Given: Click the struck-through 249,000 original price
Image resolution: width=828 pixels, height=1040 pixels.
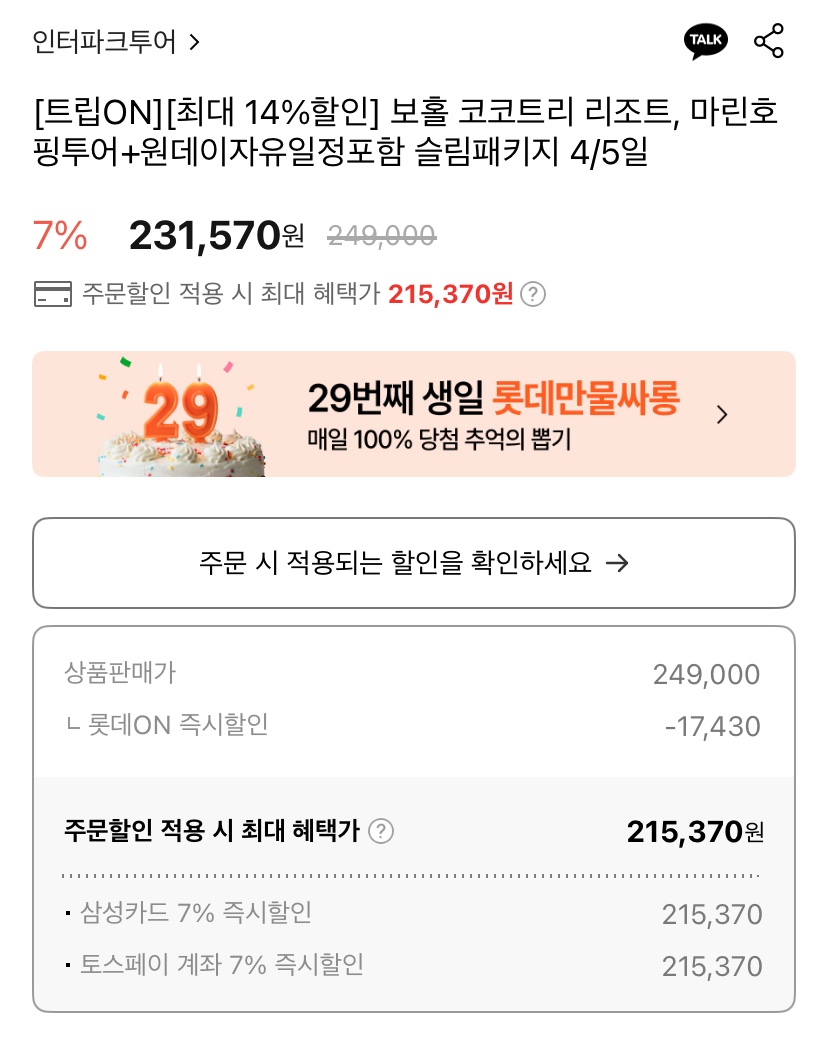Looking at the screenshot, I should 381,235.
